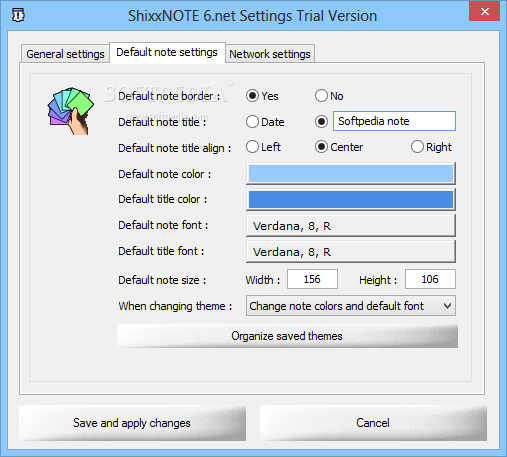Click the 'Default note title align :' label

click(x=175, y=148)
